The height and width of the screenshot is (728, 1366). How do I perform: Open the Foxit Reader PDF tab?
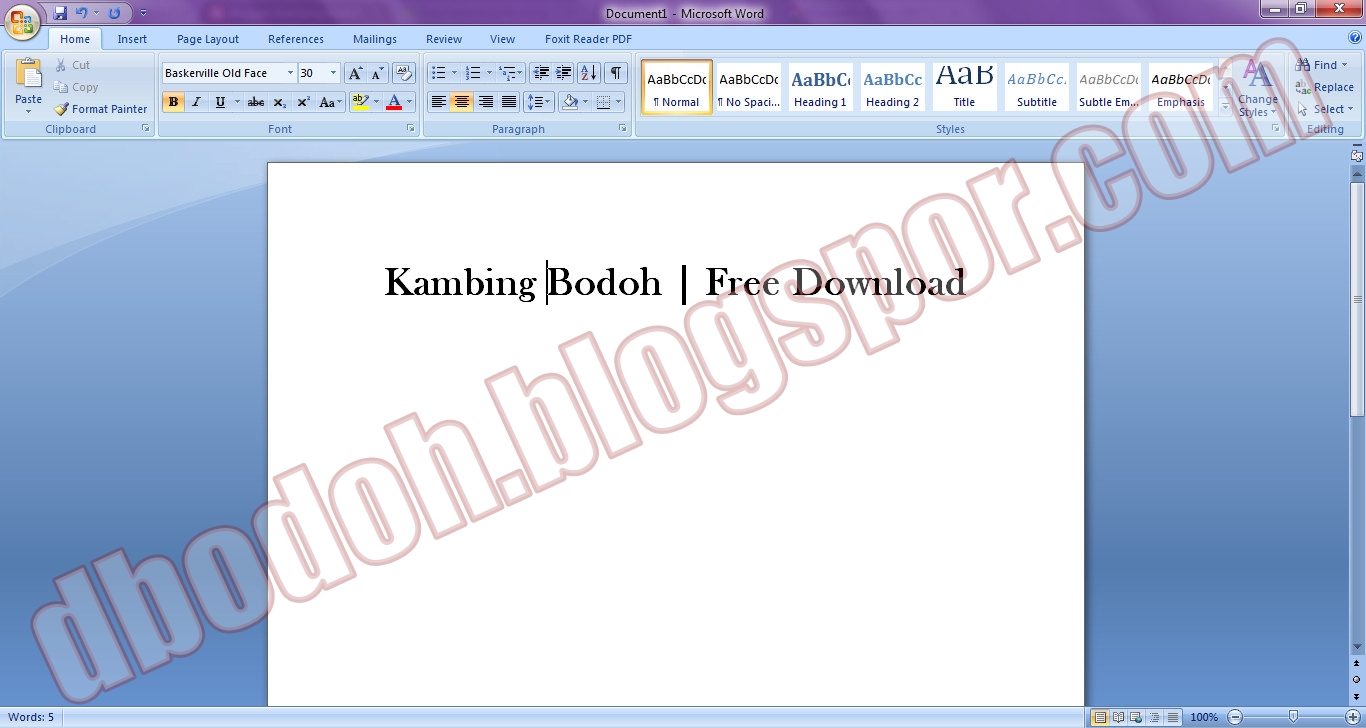coord(588,39)
